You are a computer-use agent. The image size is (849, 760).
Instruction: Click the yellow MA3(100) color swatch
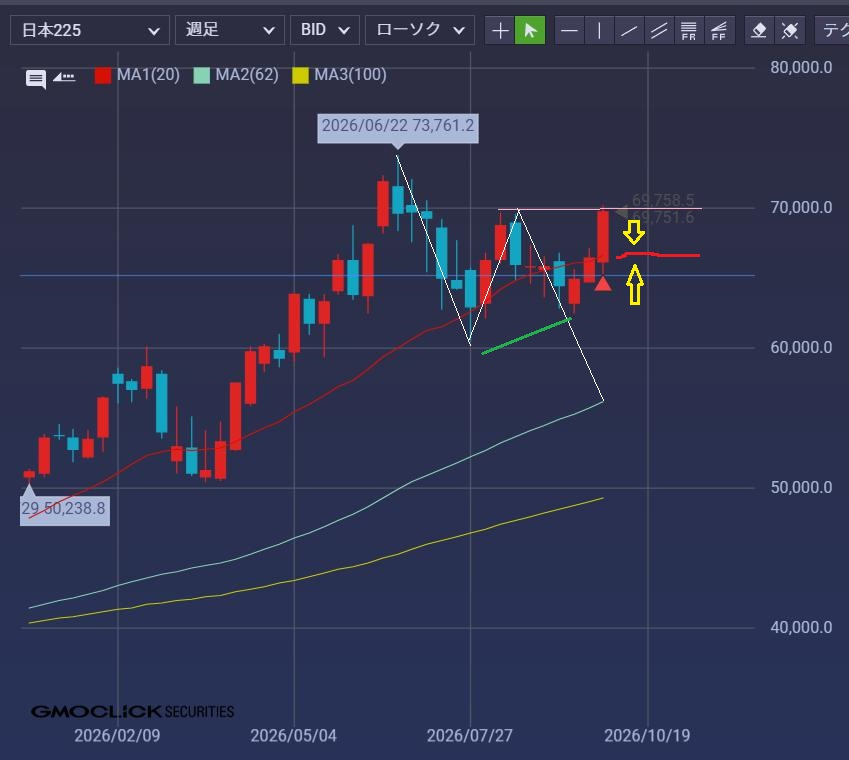tap(301, 75)
